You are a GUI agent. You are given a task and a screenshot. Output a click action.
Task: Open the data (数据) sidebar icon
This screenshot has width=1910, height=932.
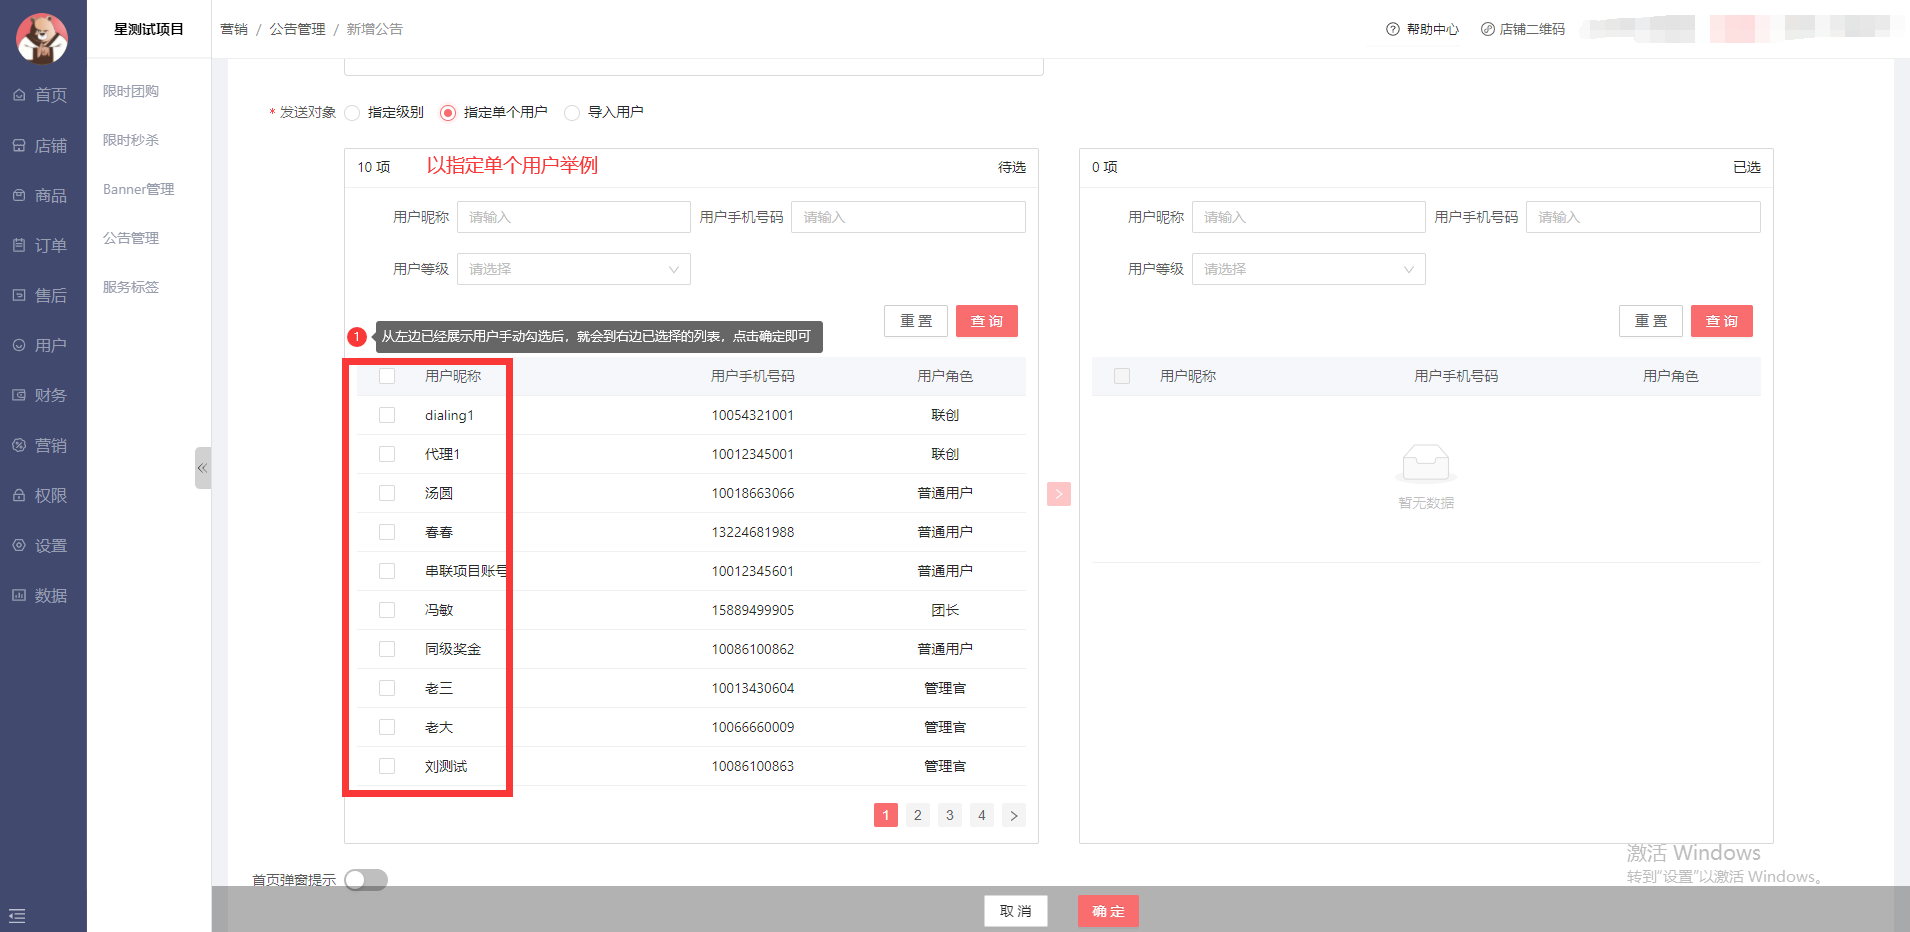click(19, 595)
